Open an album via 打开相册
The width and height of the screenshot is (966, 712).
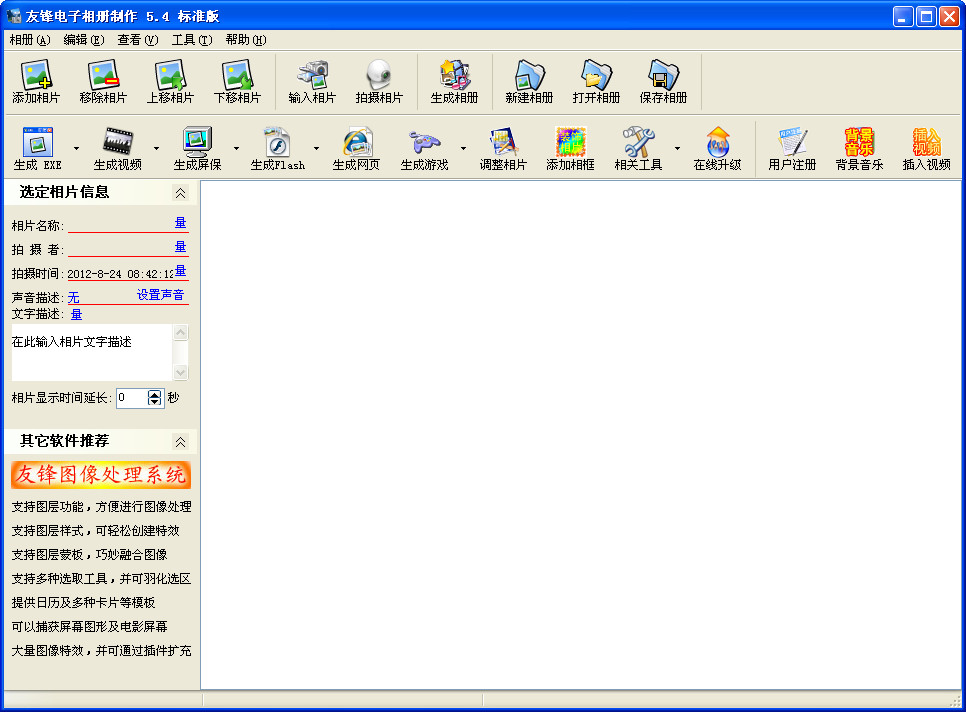tap(596, 82)
